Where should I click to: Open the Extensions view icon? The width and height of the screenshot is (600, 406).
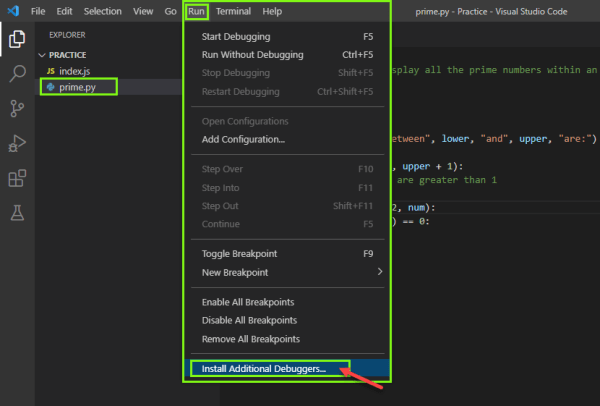click(x=17, y=178)
